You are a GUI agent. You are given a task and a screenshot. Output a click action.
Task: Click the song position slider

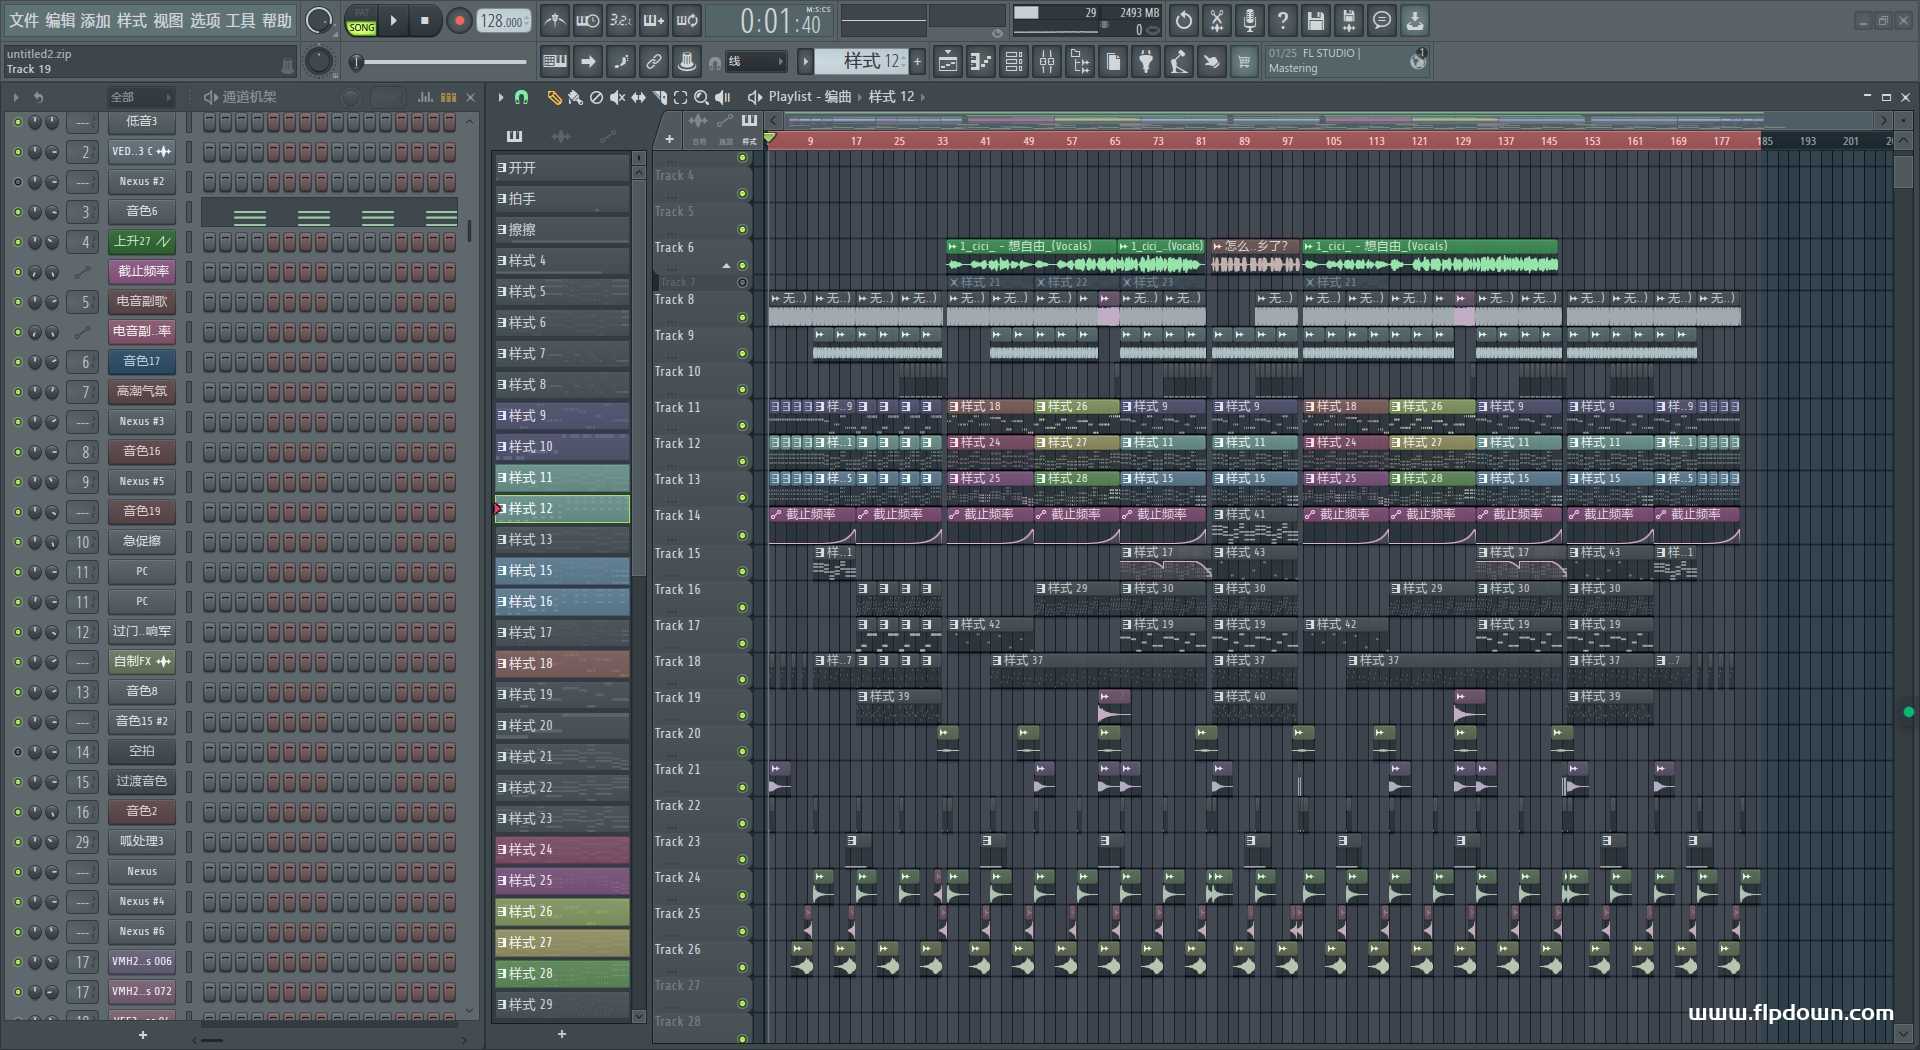click(440, 62)
